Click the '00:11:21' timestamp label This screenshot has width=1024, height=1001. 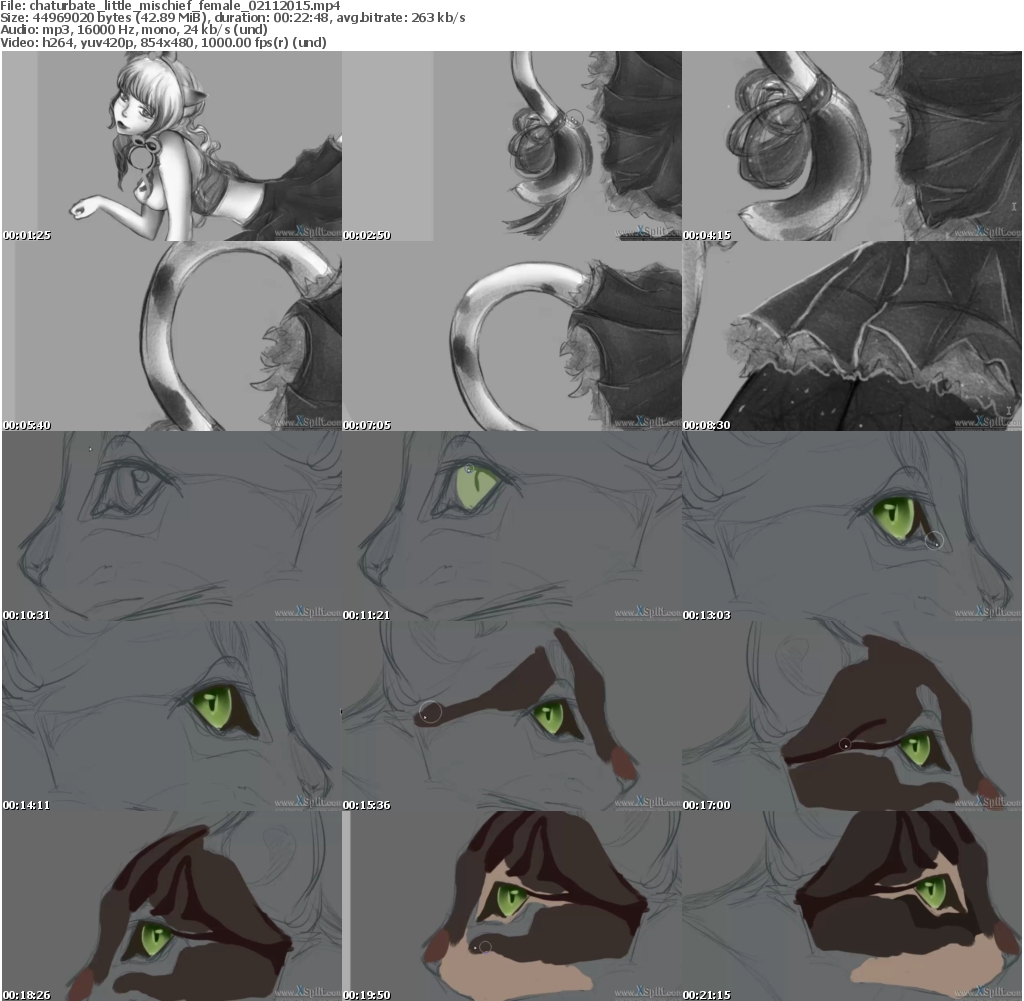pos(367,615)
